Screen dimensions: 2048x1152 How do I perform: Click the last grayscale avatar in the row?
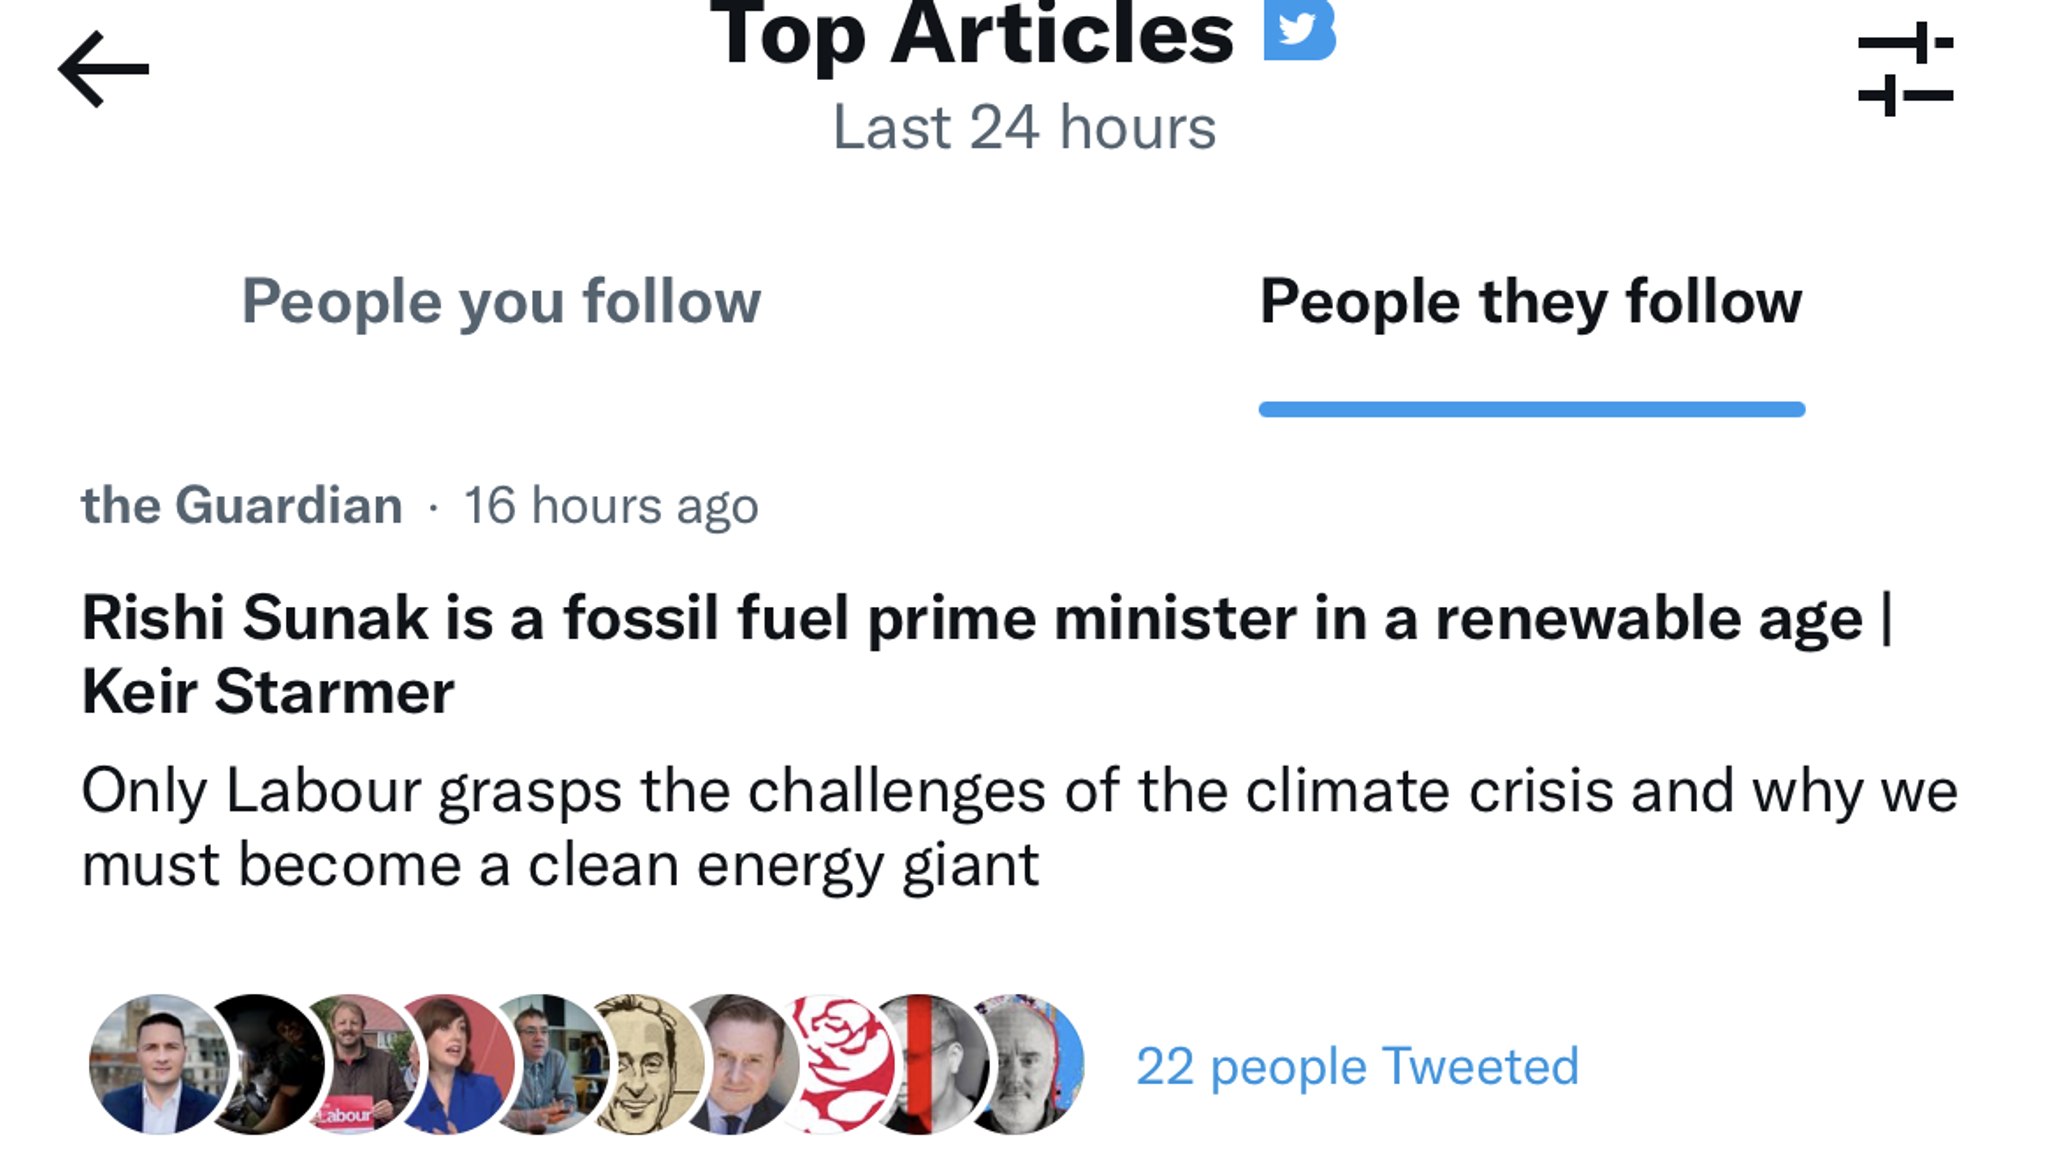coord(1030,1055)
